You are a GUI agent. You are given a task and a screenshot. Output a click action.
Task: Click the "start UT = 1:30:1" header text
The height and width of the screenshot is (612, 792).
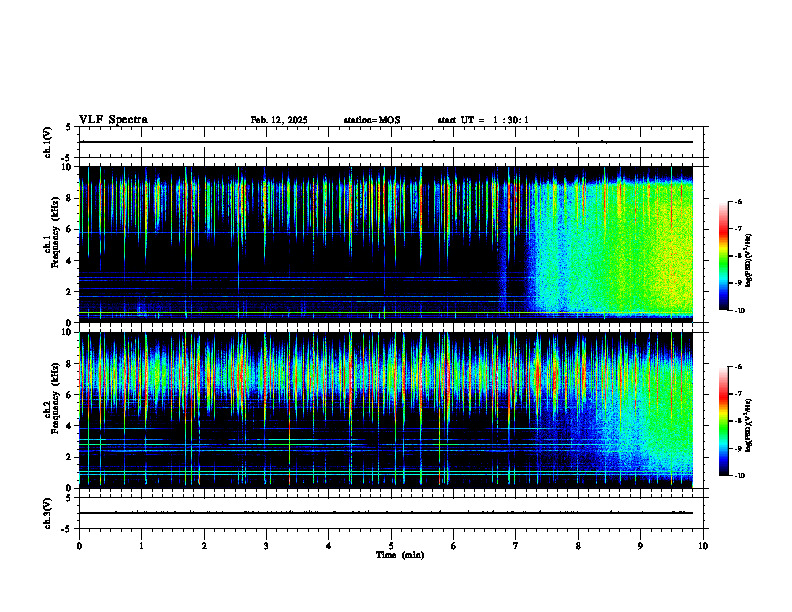pyautogui.click(x=483, y=120)
